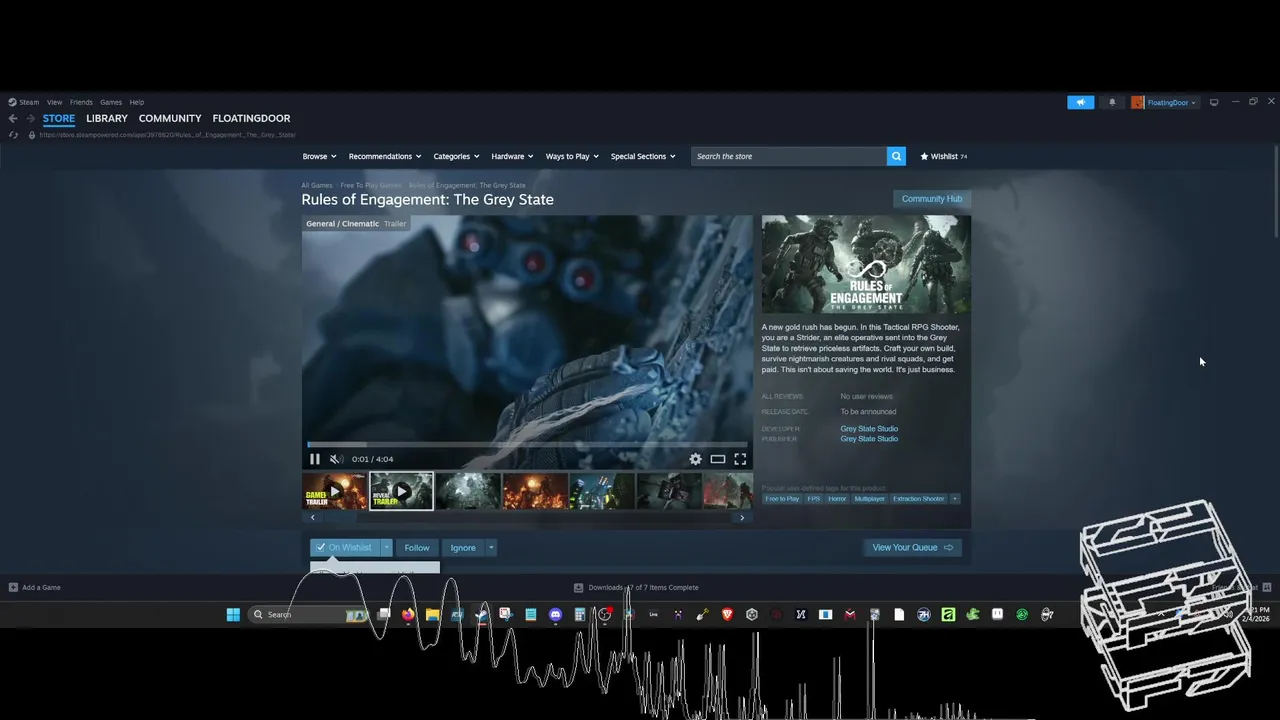Select the Free to Play tag
The width and height of the screenshot is (1280, 720).
[782, 498]
